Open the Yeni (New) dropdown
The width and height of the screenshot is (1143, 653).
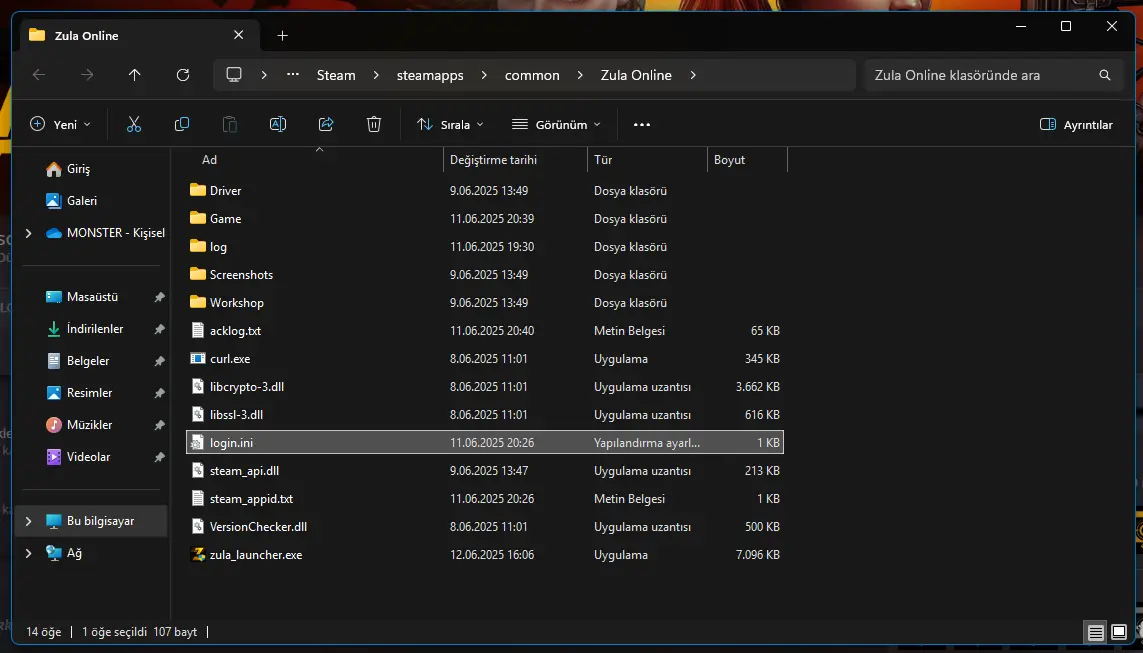pos(61,125)
